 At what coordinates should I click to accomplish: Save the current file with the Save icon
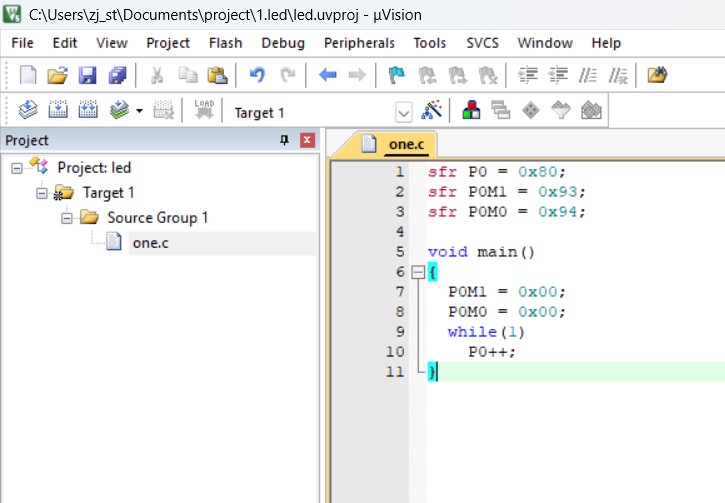coord(87,75)
